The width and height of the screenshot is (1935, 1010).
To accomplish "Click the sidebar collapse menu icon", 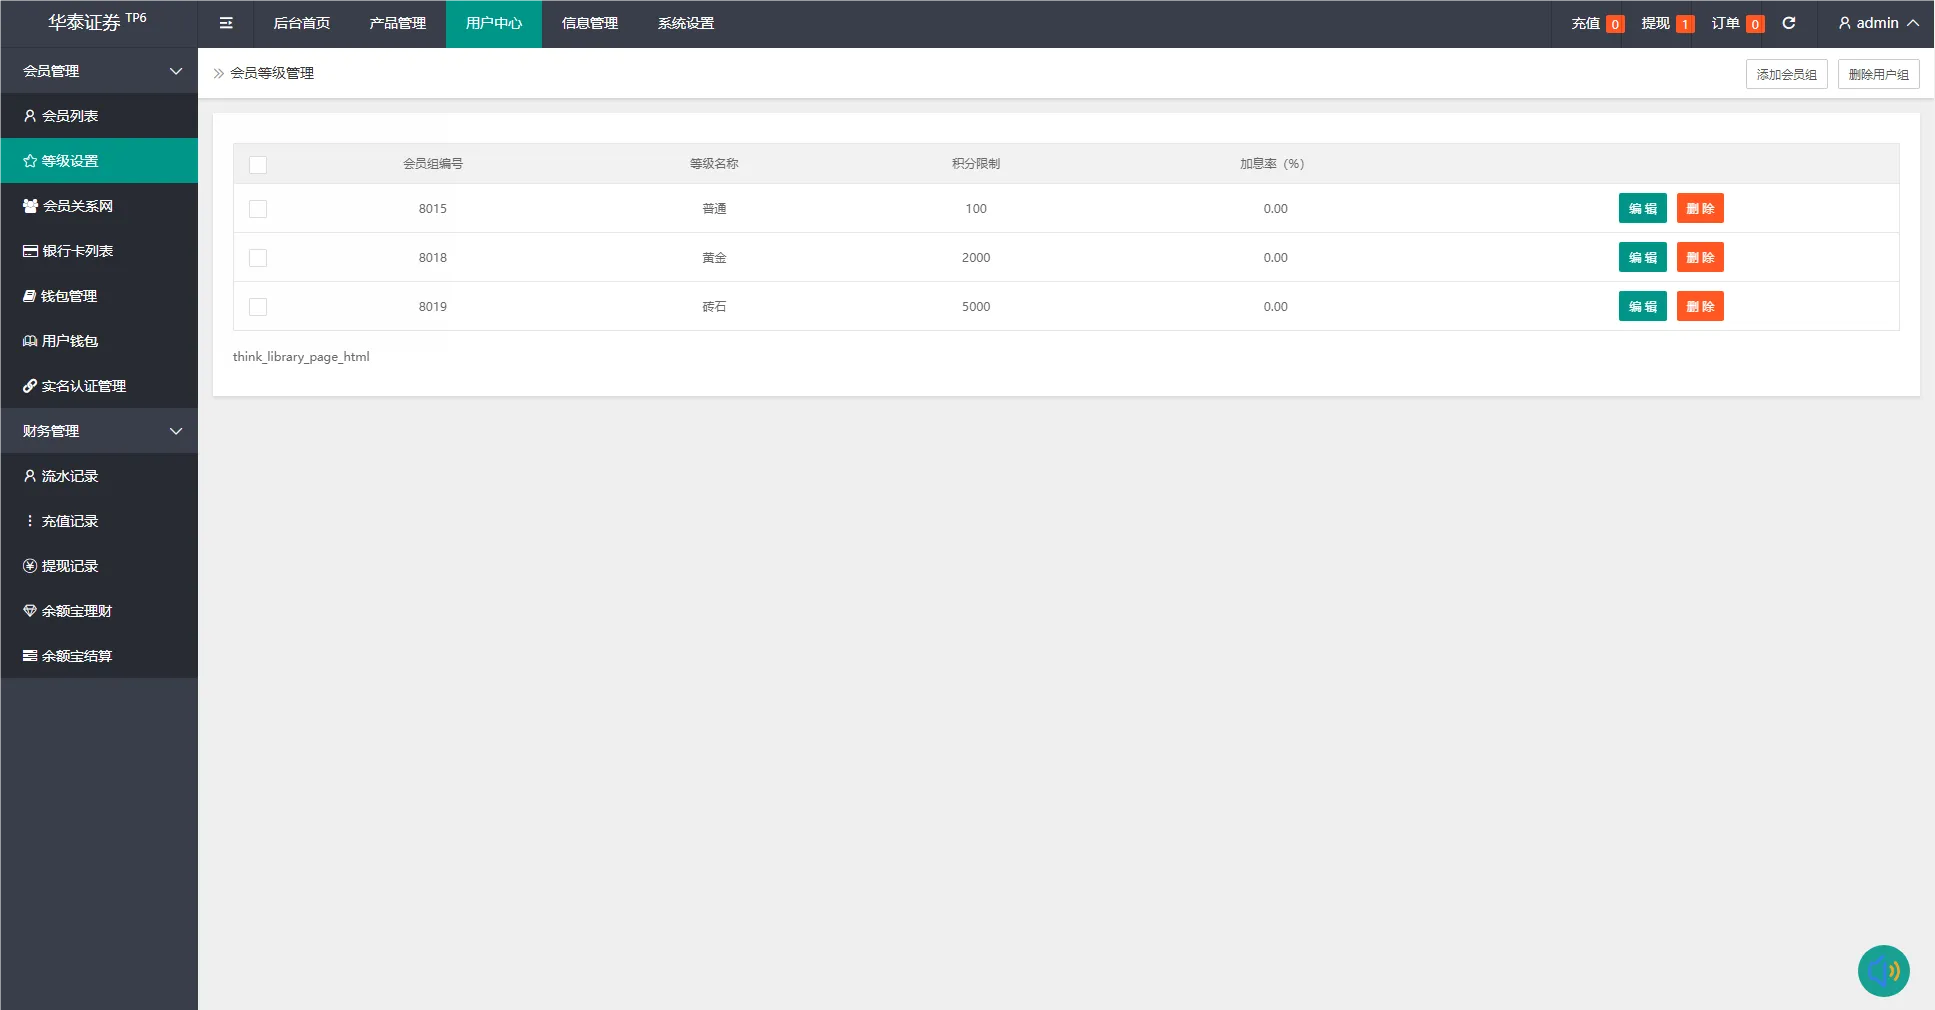I will pyautogui.click(x=226, y=23).
